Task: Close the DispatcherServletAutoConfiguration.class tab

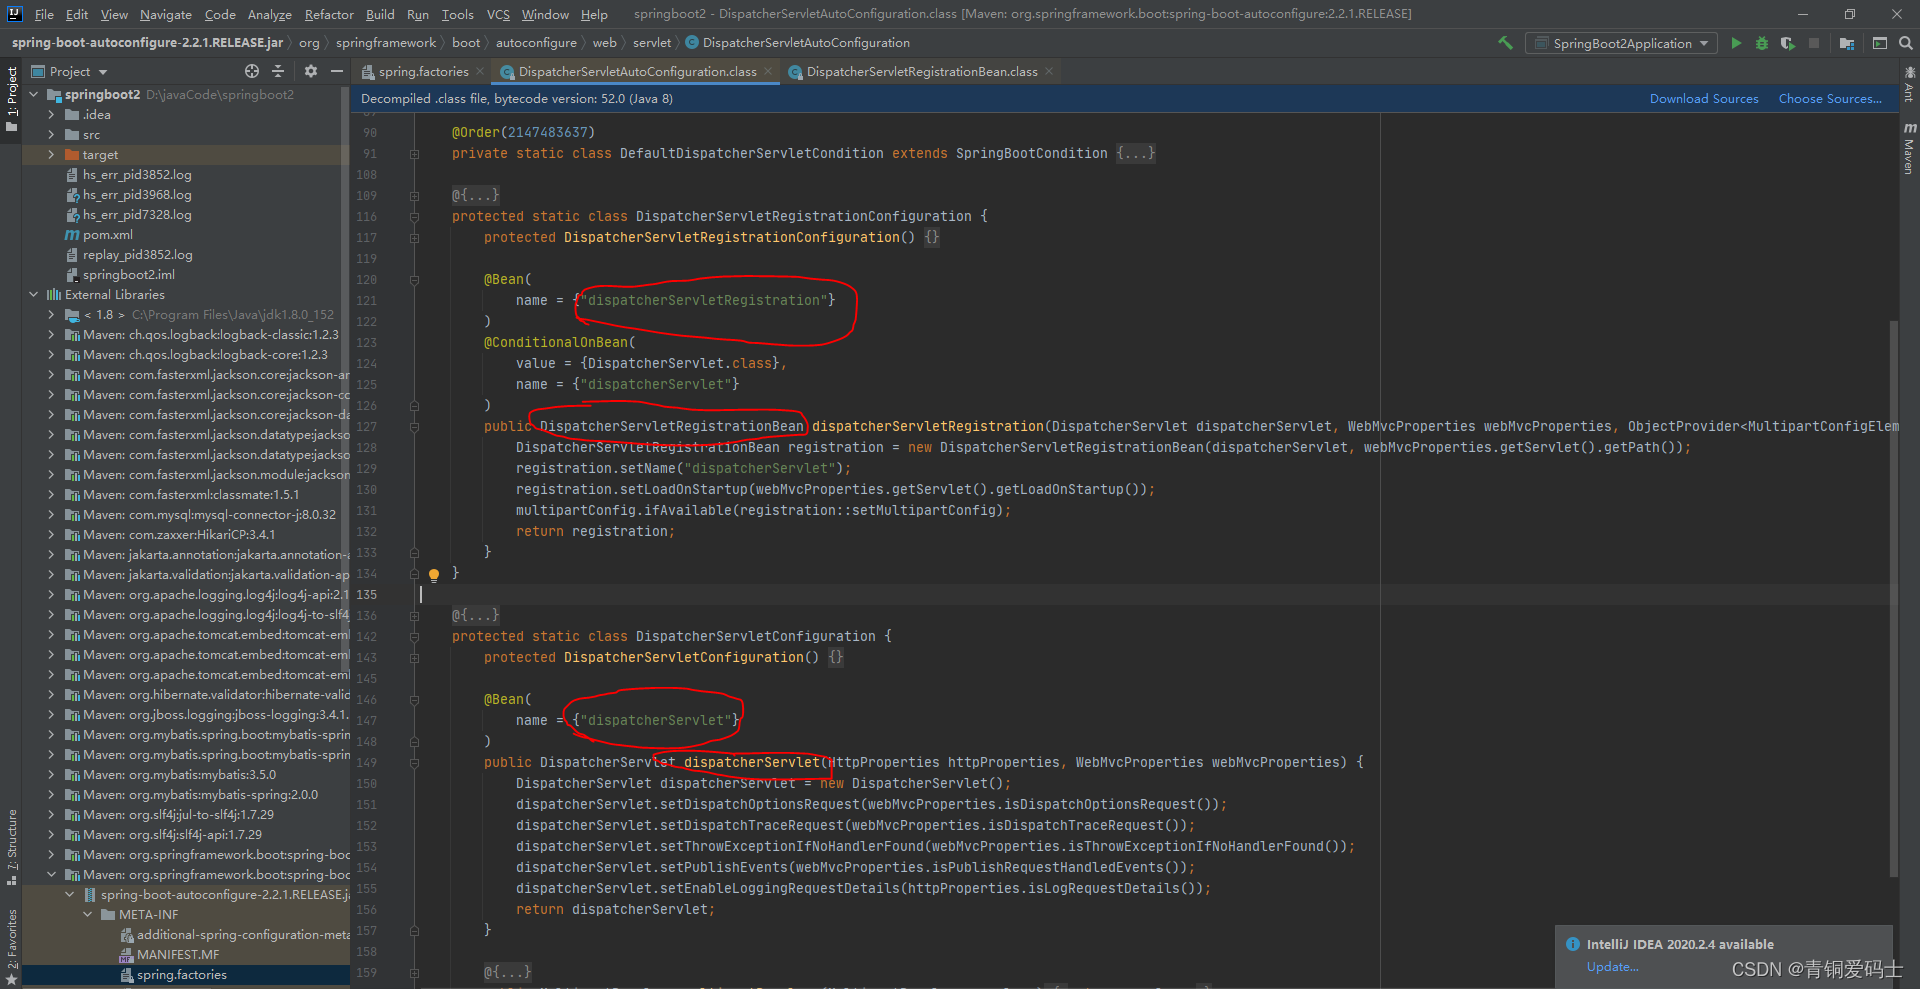Action: click(768, 71)
